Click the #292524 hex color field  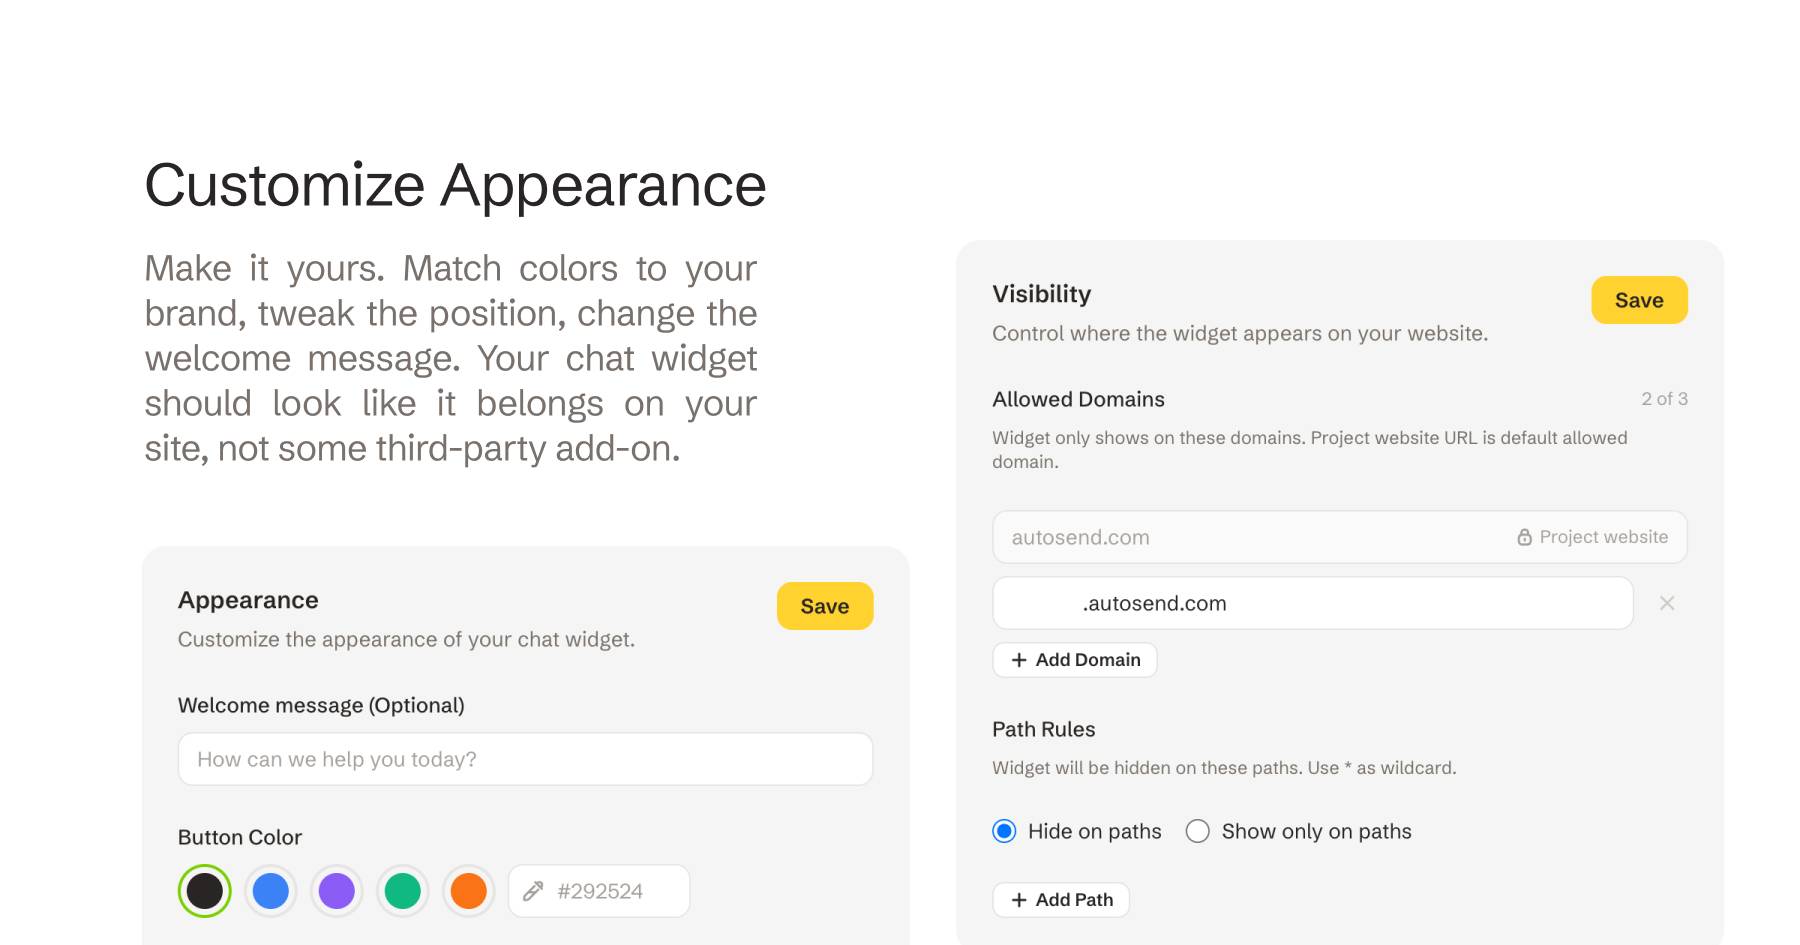pyautogui.click(x=612, y=891)
